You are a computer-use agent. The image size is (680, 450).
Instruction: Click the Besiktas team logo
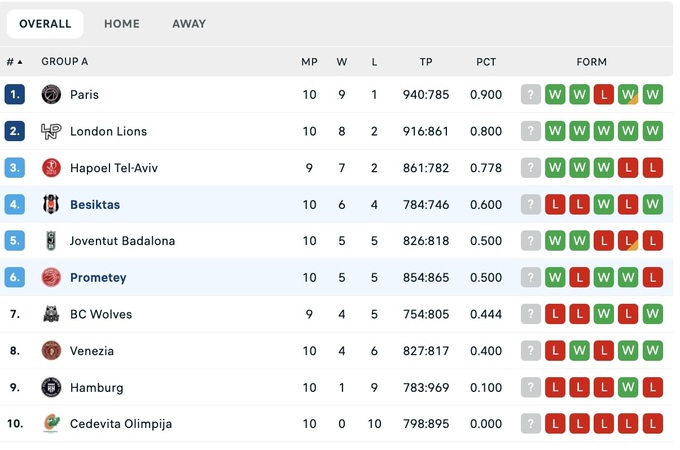[x=51, y=204]
